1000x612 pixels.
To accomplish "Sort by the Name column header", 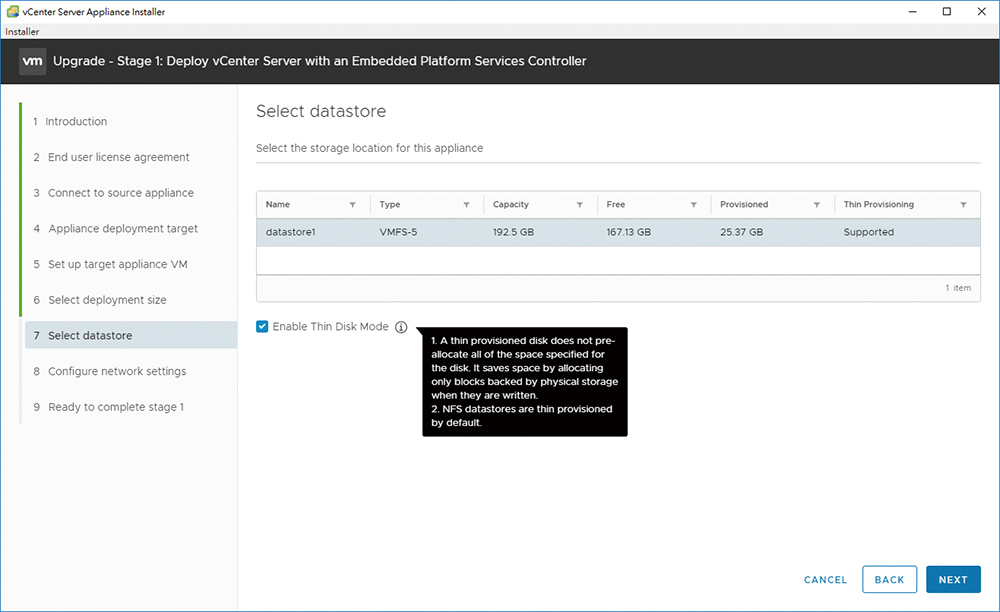I will pos(277,205).
